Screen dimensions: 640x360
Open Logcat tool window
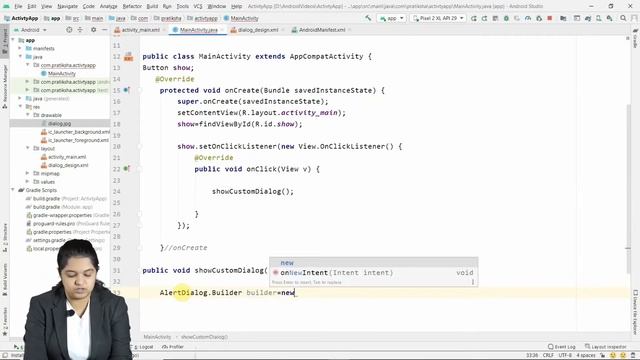[143, 347]
